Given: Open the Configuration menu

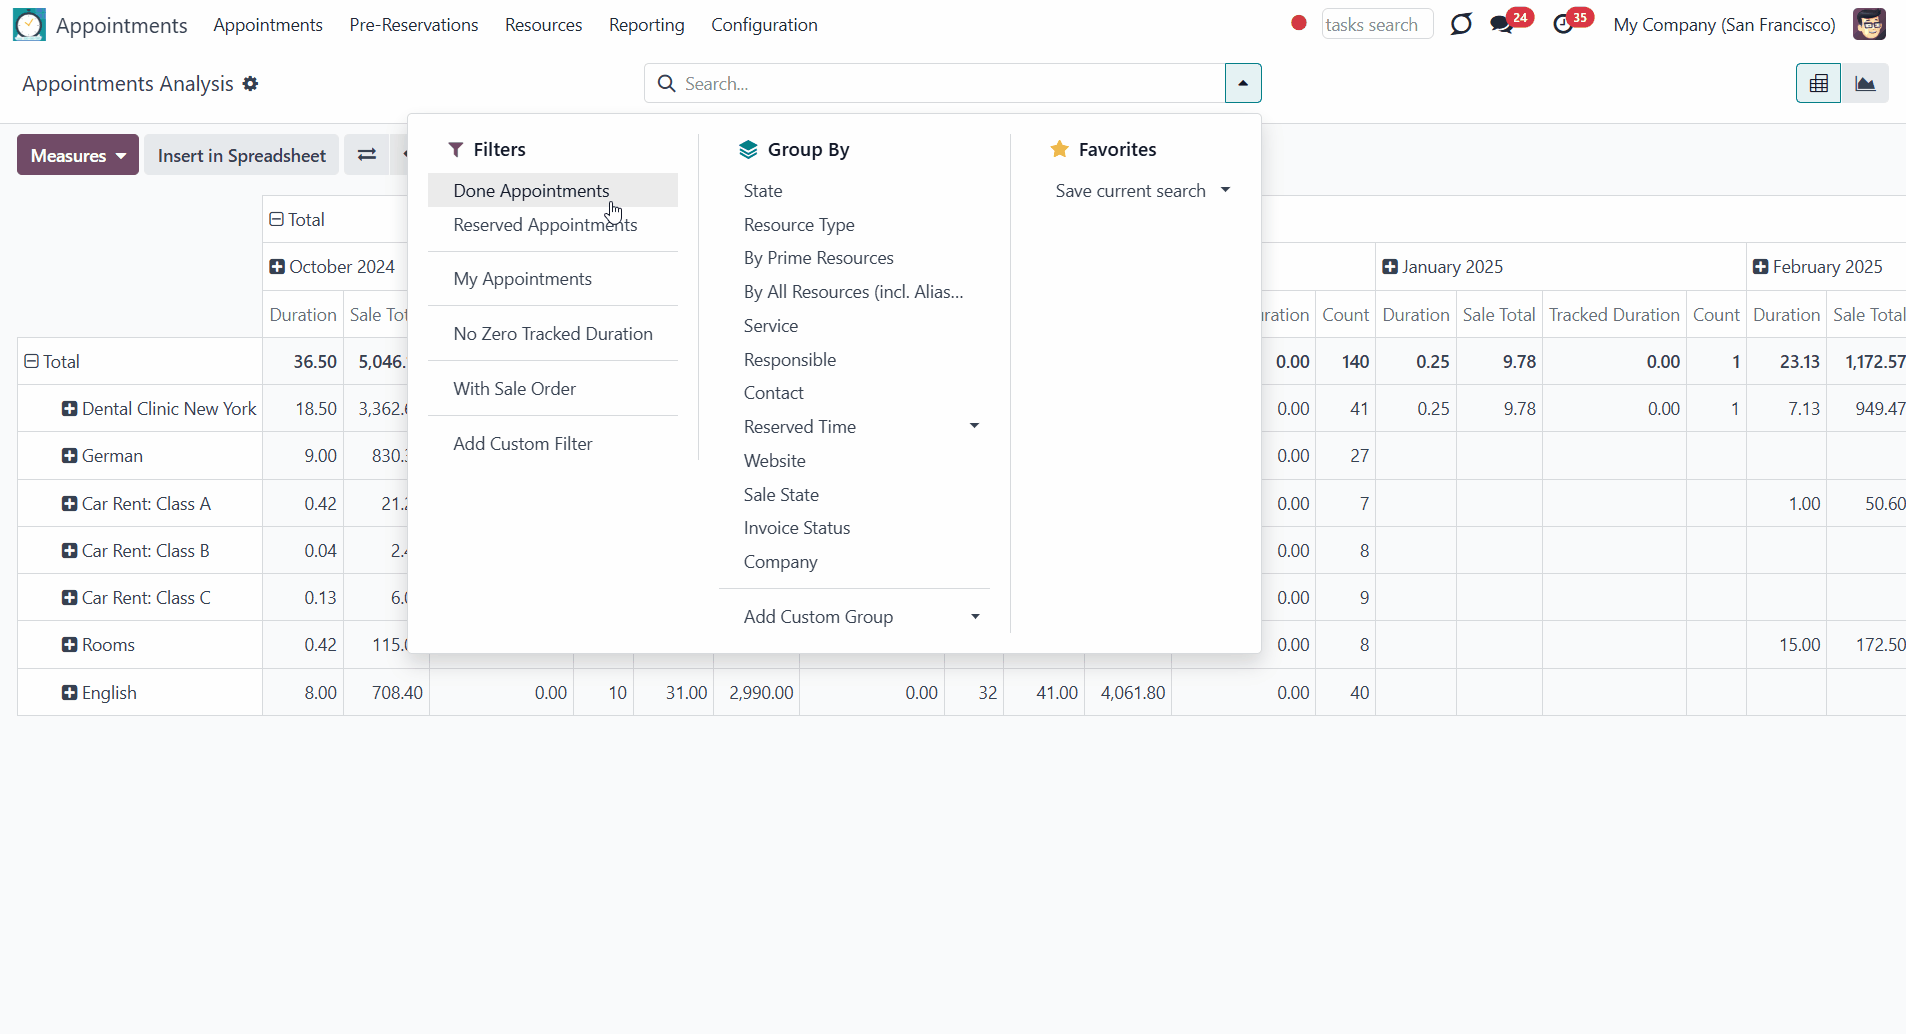Looking at the screenshot, I should (764, 24).
